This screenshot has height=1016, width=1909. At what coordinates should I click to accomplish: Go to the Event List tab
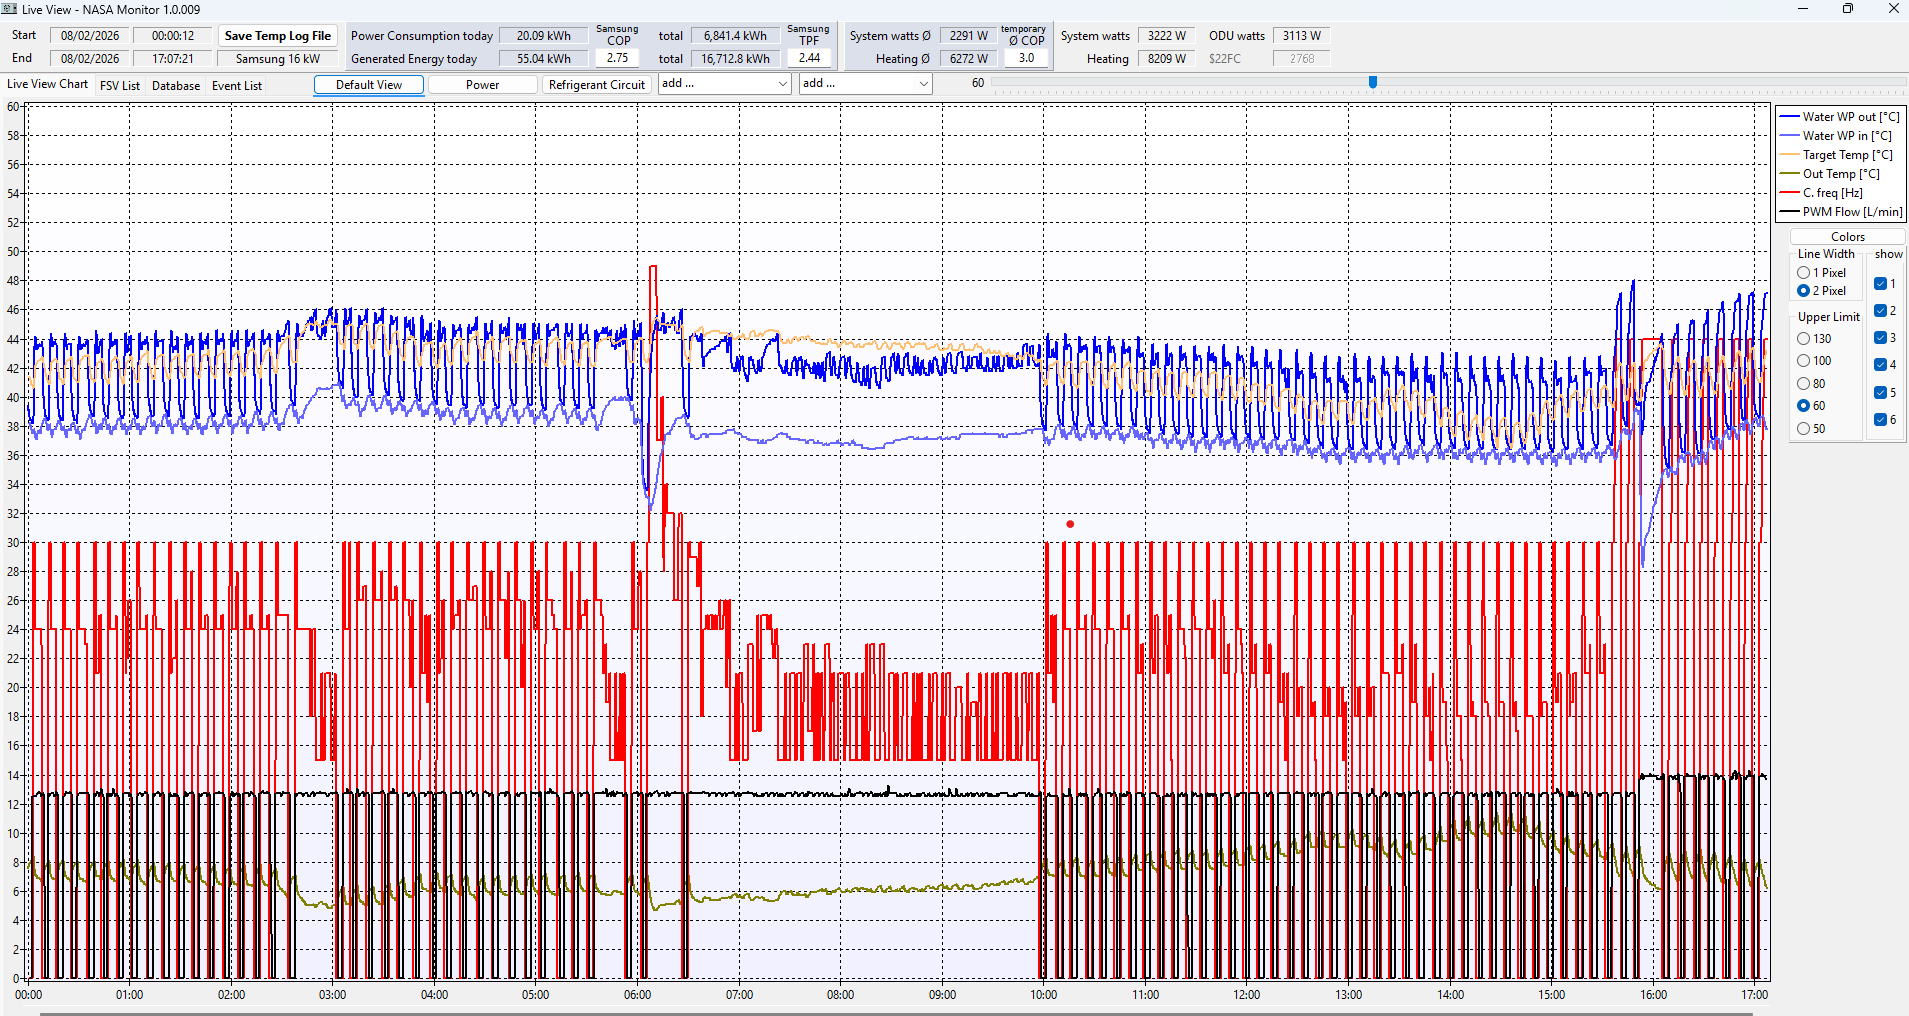(237, 86)
